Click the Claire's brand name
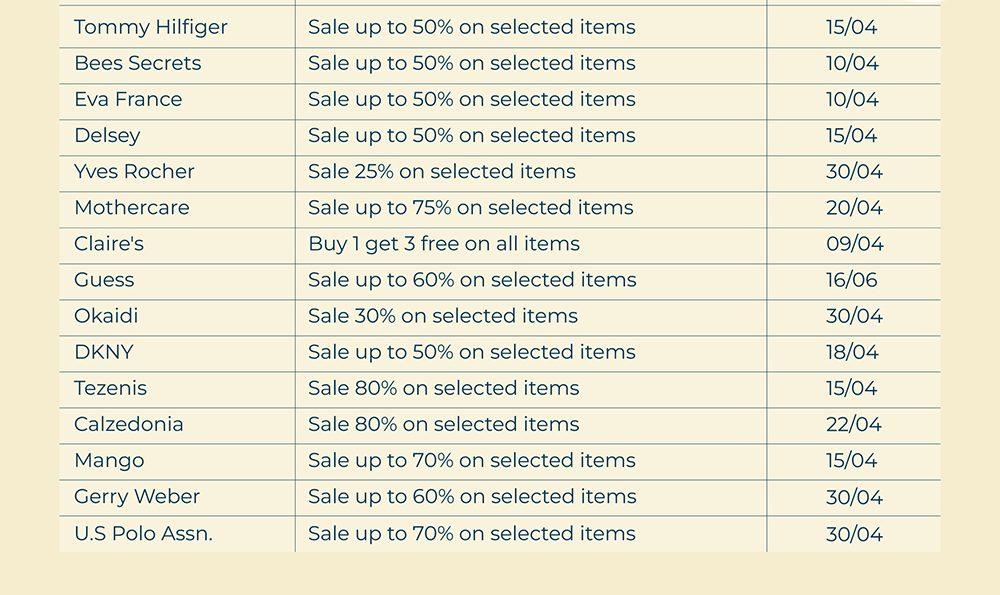 (x=109, y=243)
